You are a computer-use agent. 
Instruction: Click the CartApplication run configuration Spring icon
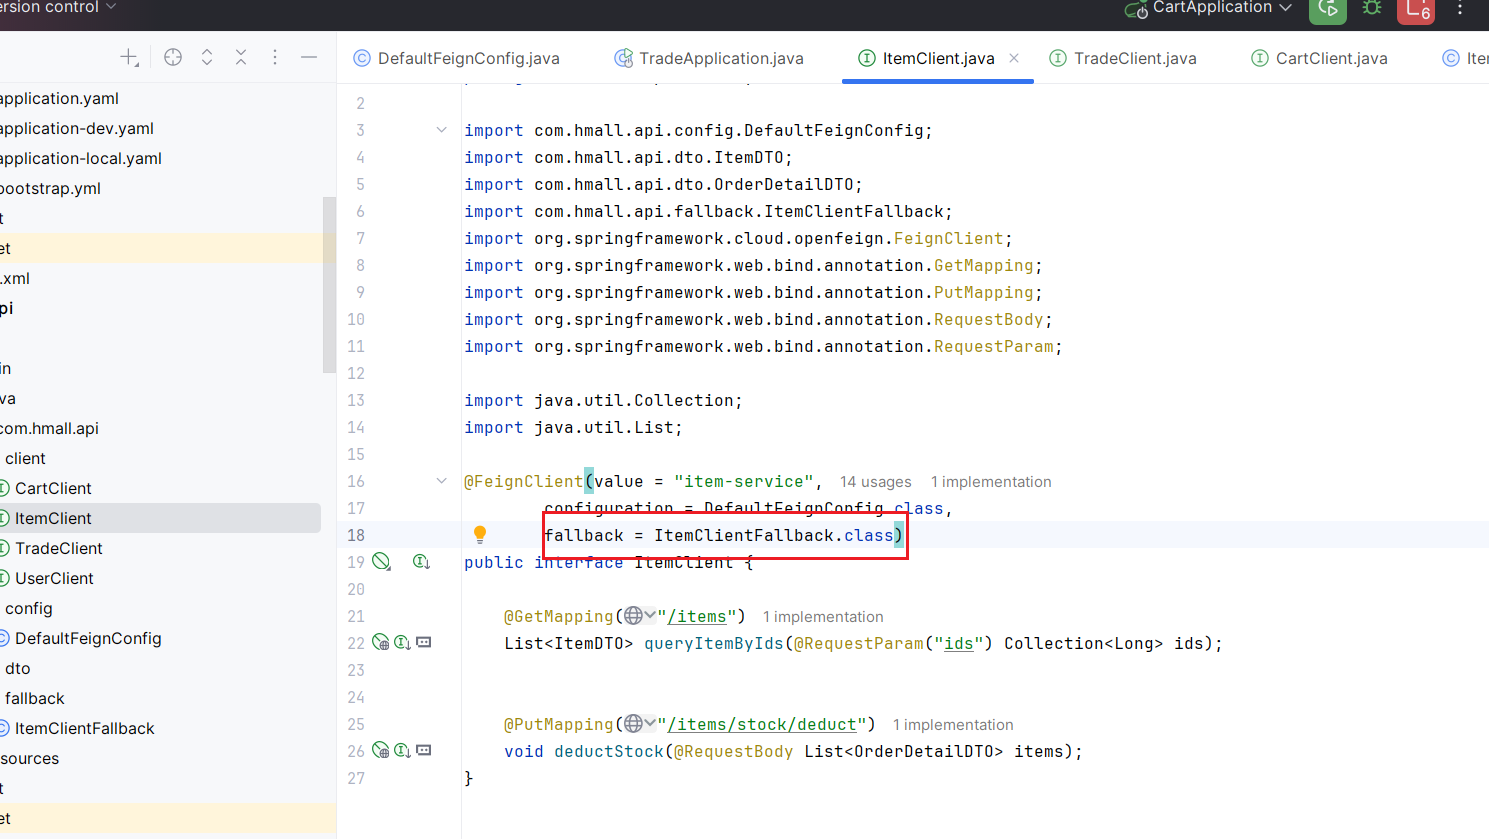coord(1136,9)
